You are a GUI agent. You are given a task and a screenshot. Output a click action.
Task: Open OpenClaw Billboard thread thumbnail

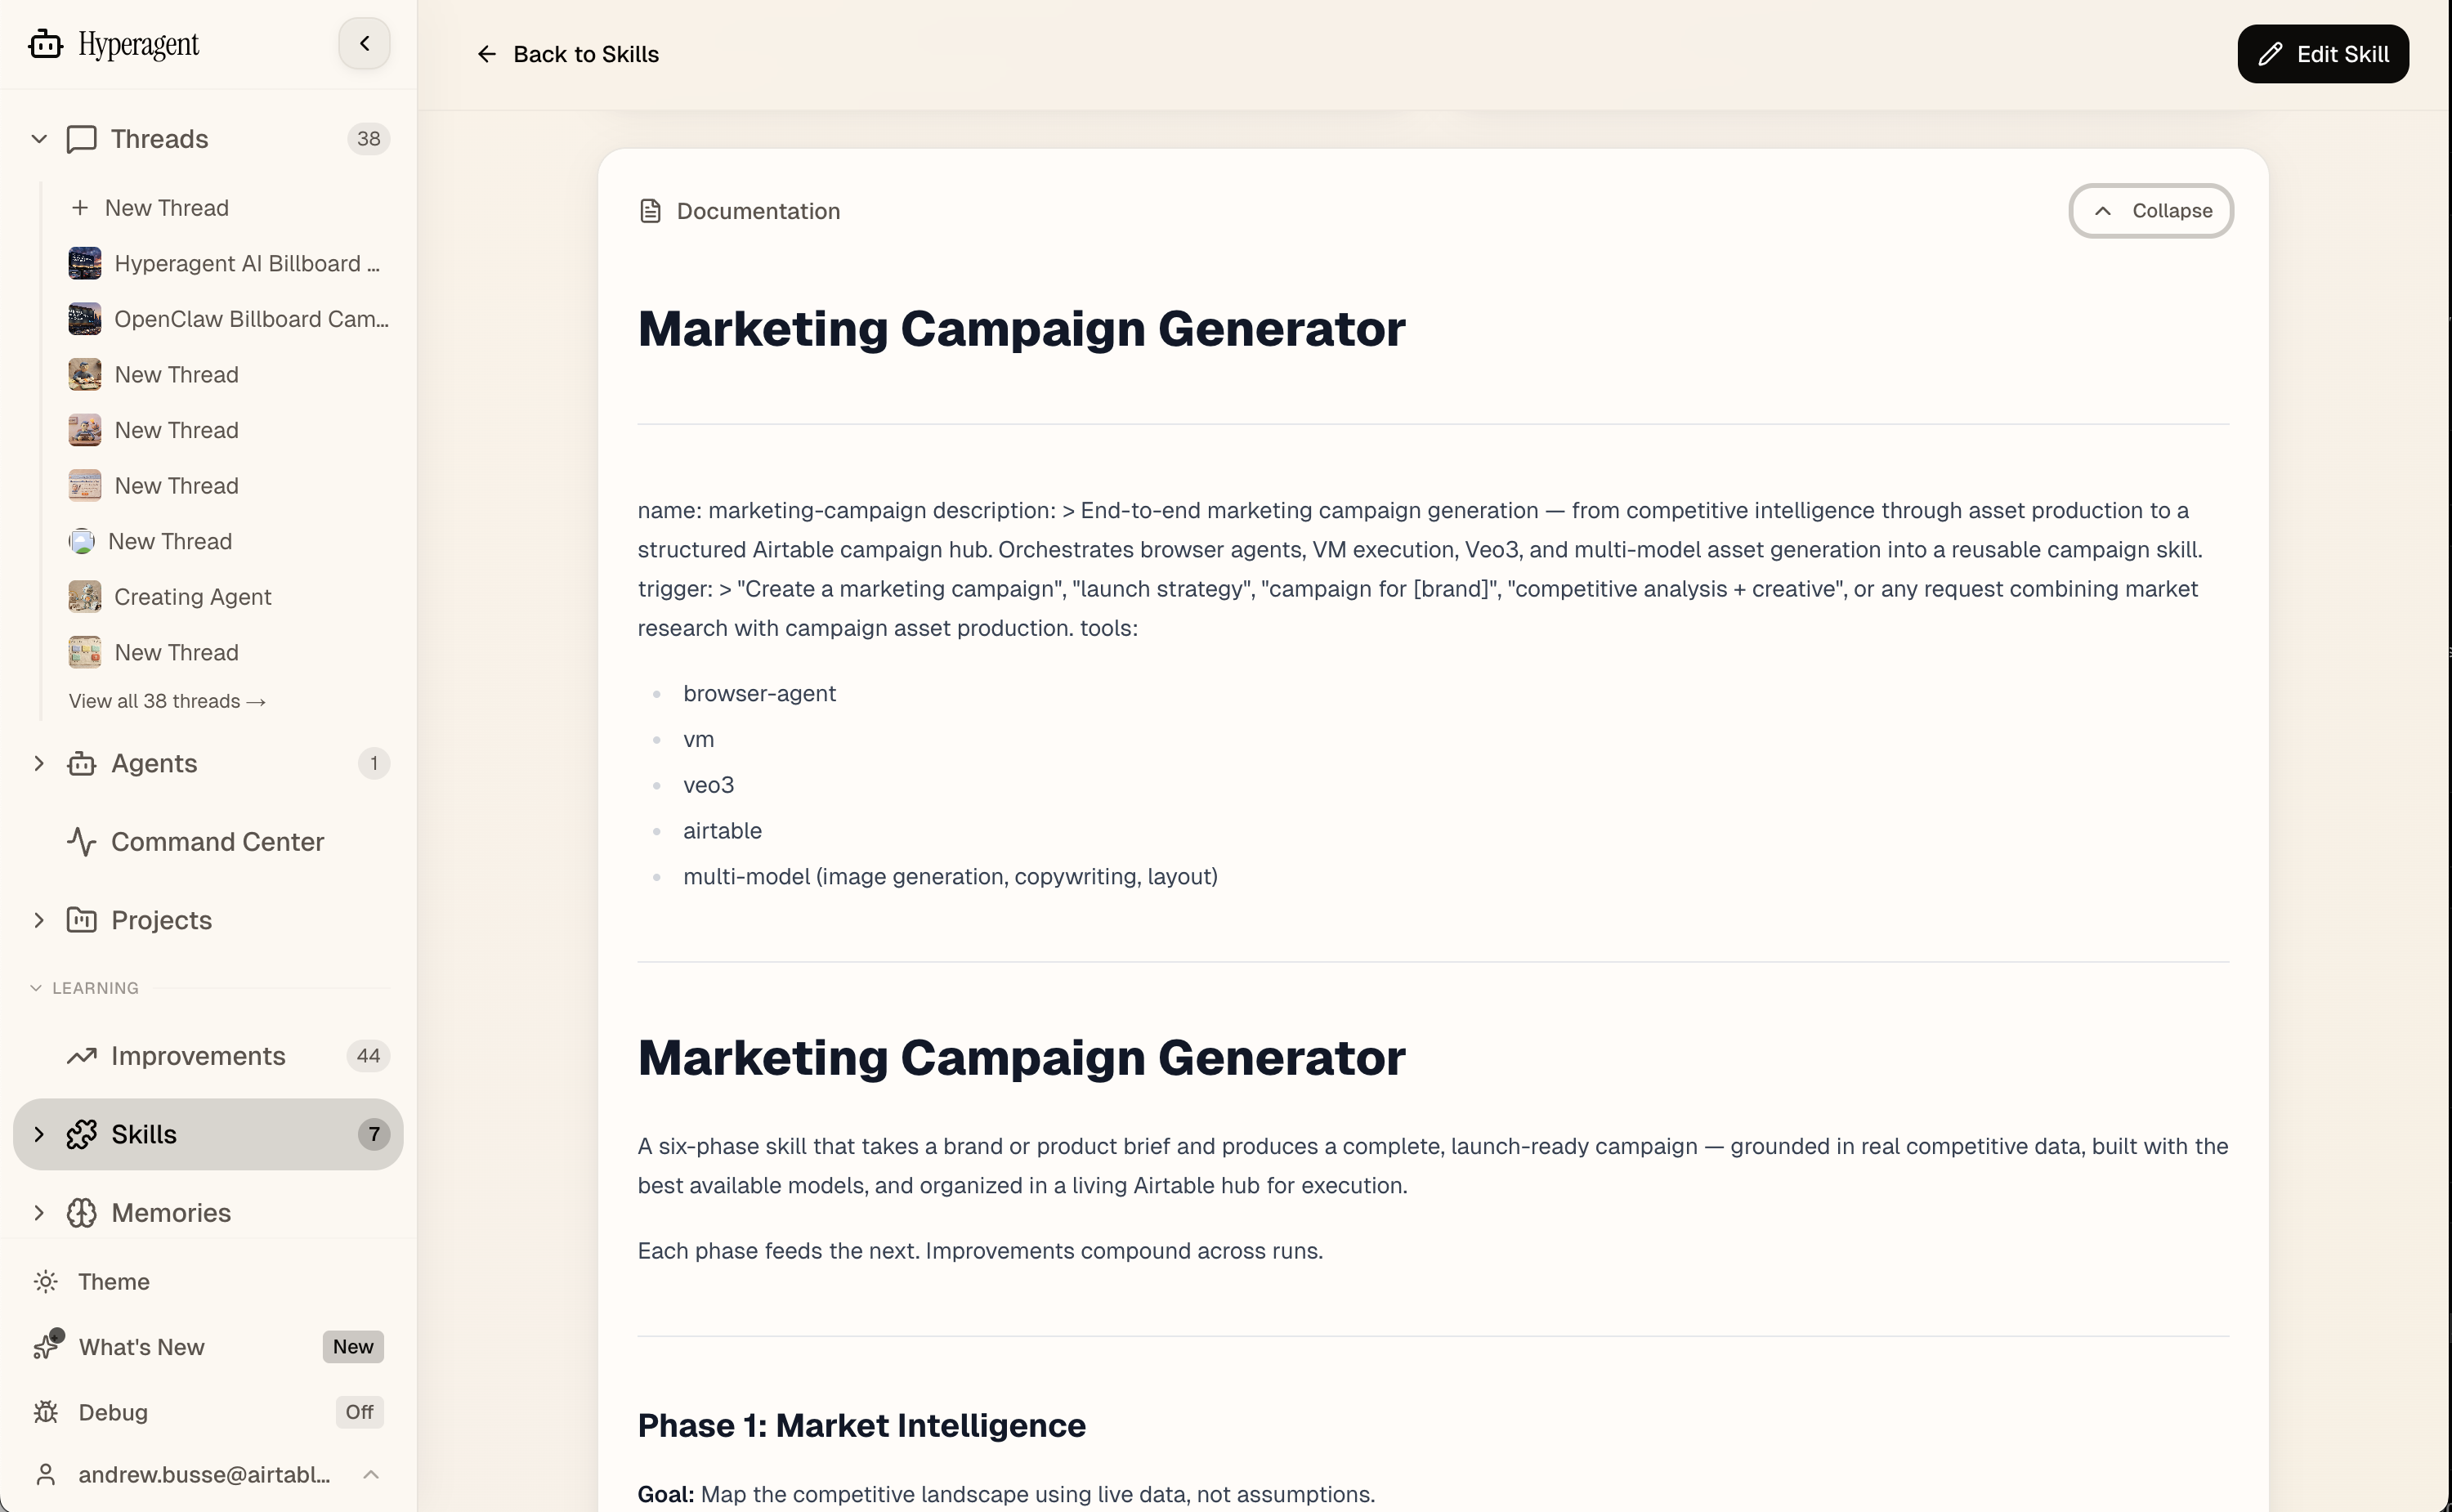[x=85, y=319]
